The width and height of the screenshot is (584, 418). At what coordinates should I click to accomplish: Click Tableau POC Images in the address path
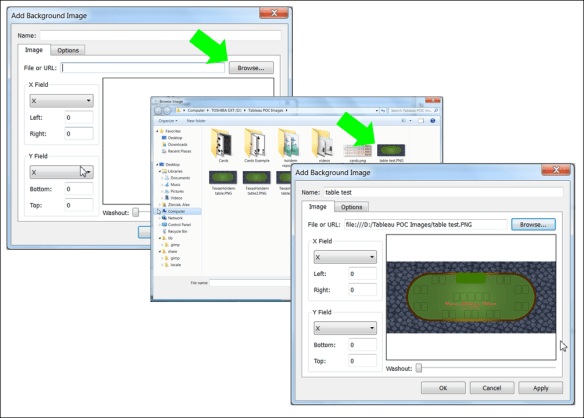click(x=266, y=110)
